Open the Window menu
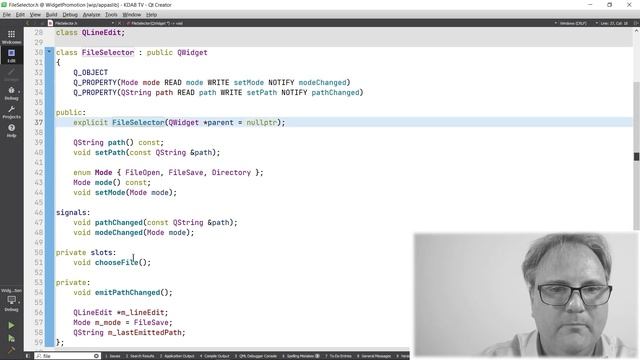 tap(131, 14)
